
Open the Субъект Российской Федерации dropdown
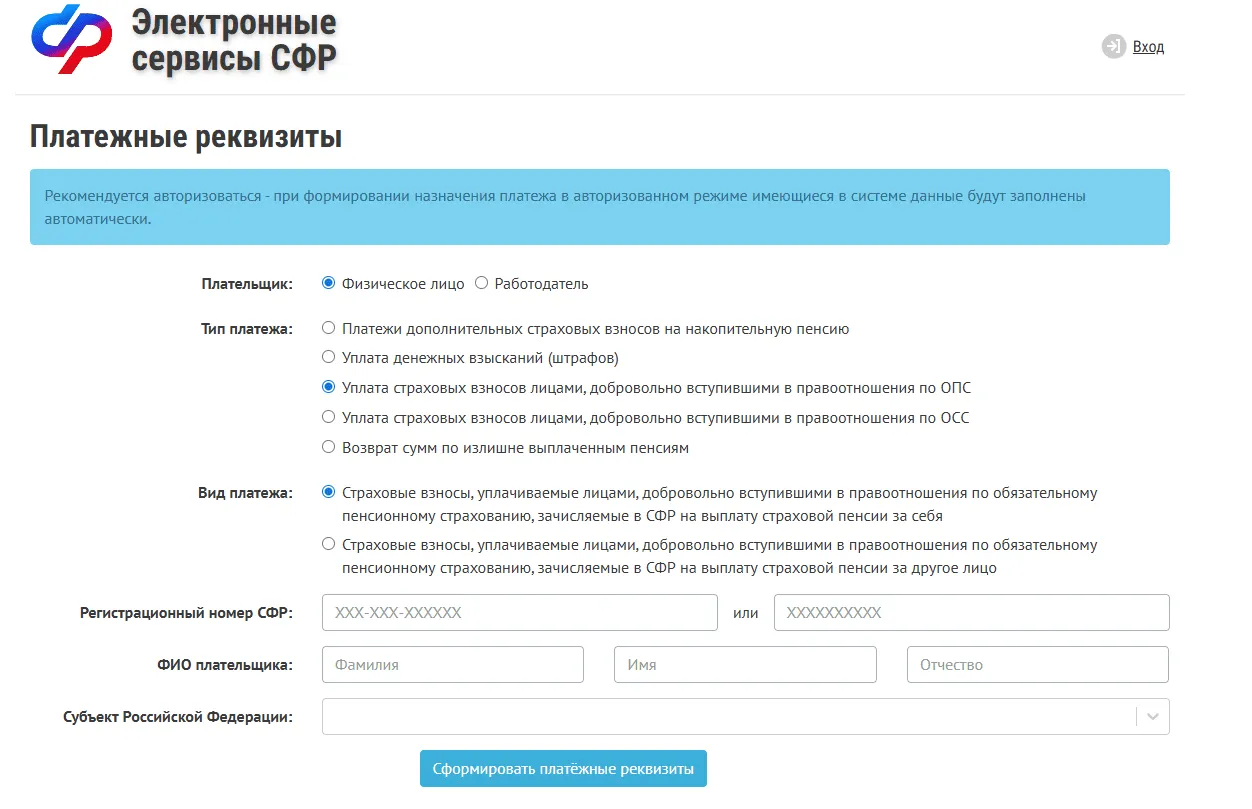728,717
